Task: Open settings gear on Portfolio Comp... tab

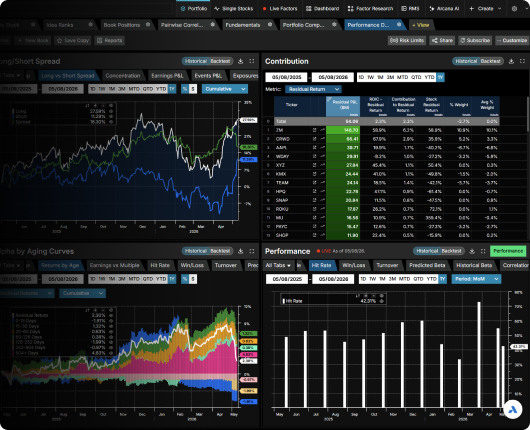Action: click(x=334, y=25)
